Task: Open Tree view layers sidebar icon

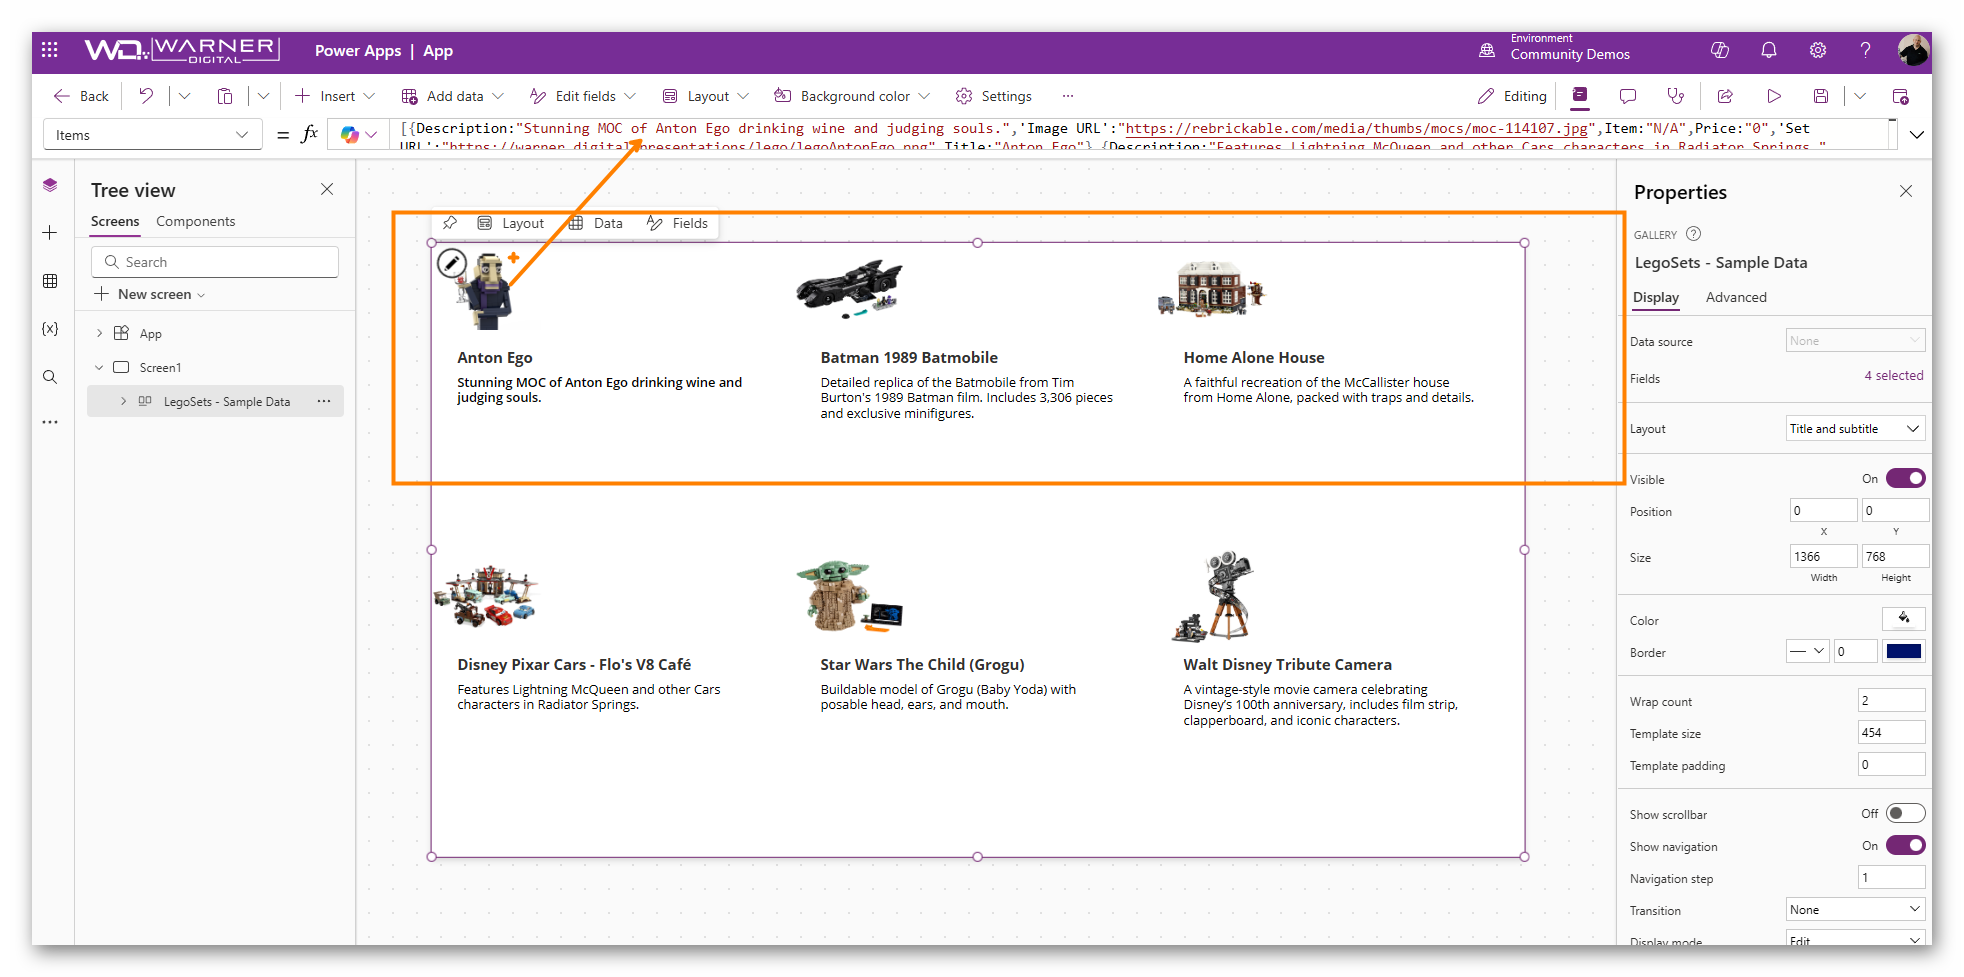Action: (50, 185)
